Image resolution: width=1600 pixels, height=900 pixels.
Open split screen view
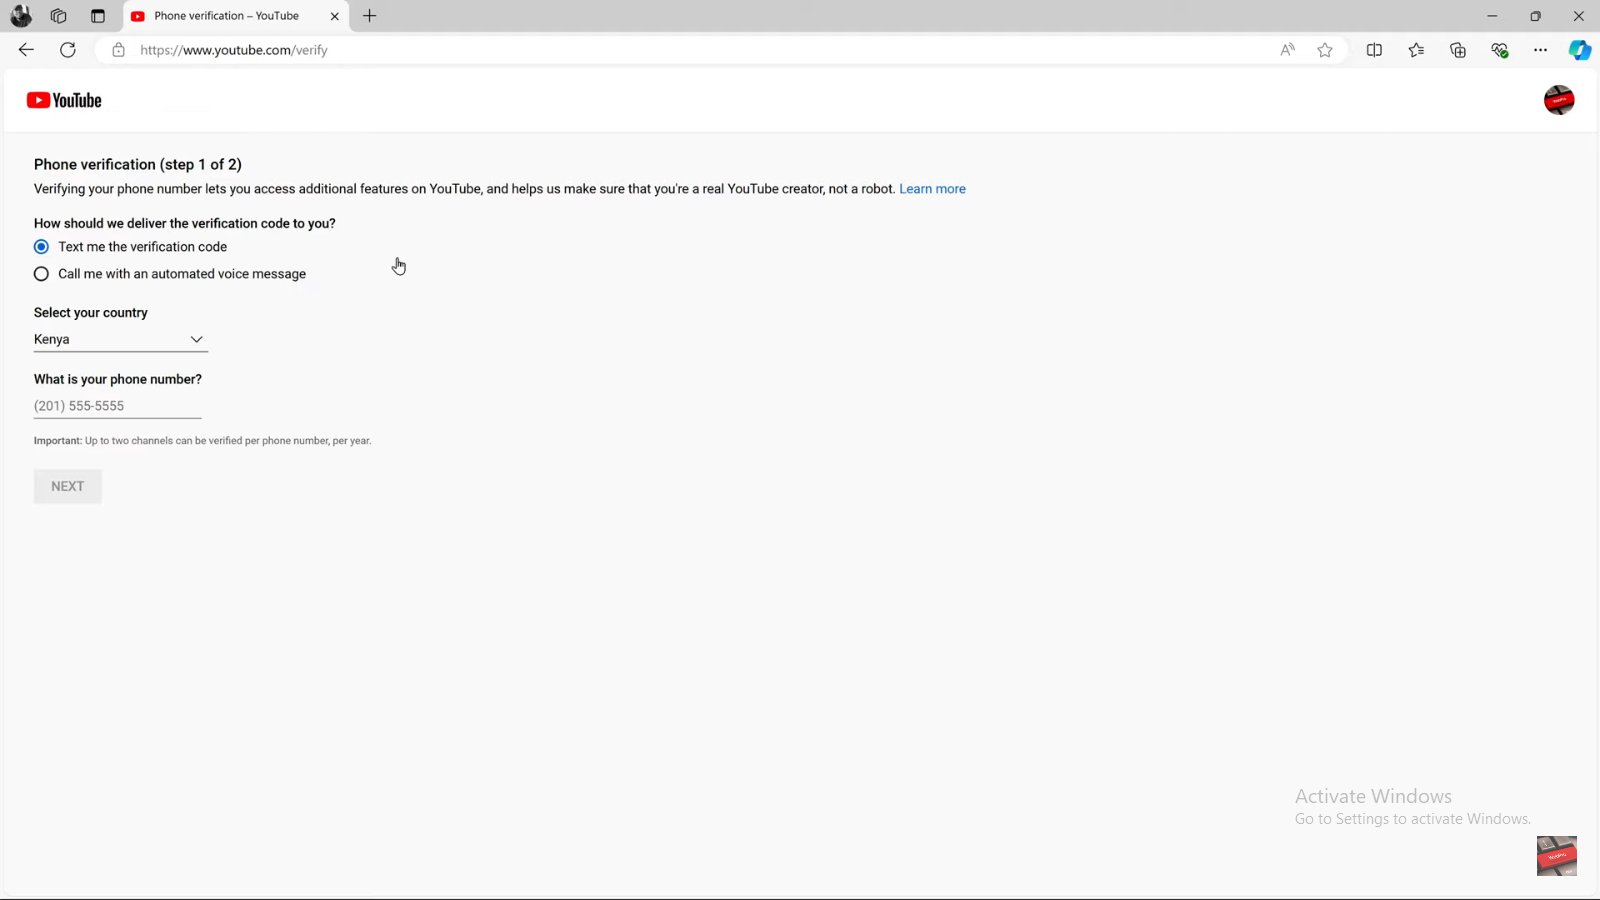(1374, 50)
